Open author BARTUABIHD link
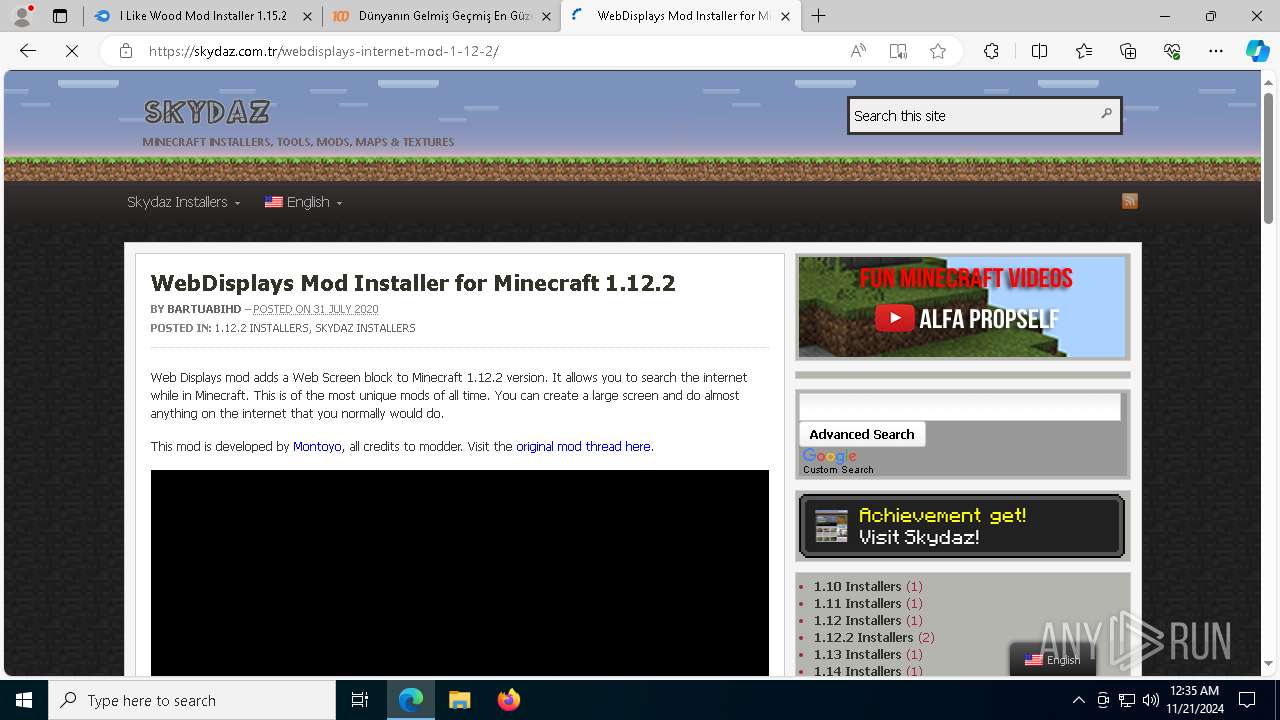The width and height of the screenshot is (1280, 720). click(204, 309)
